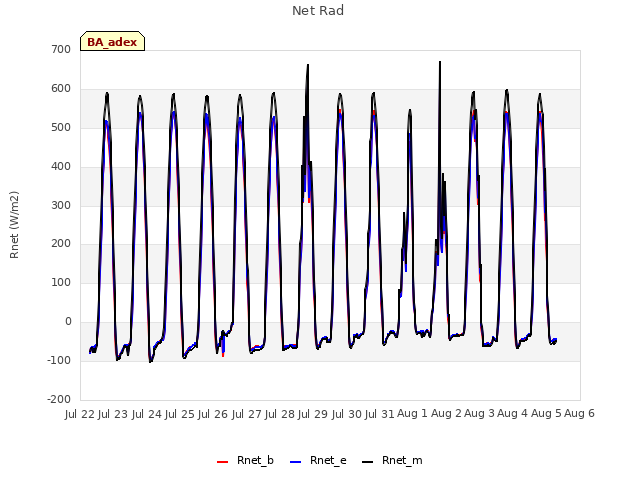Click the Jul 28 x-axis date label

tap(280, 414)
